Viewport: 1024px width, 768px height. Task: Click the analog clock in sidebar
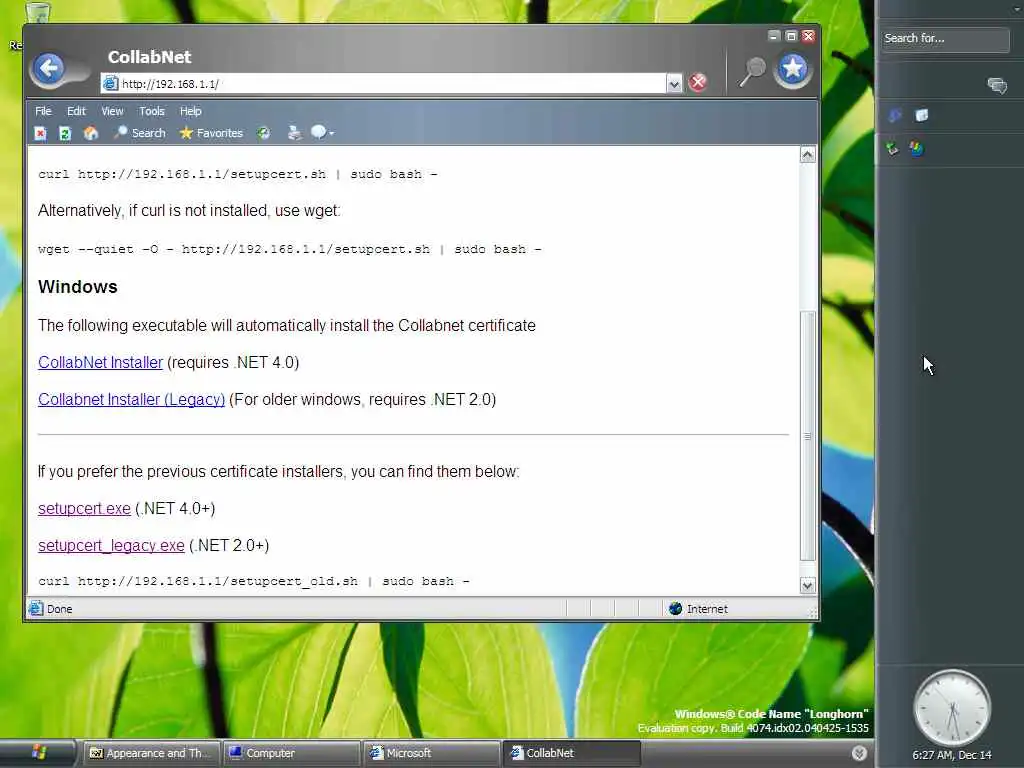(952, 708)
